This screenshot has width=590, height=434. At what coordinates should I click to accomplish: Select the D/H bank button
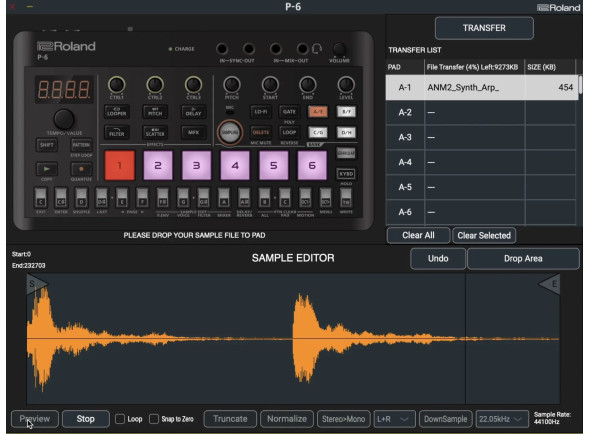346,132
